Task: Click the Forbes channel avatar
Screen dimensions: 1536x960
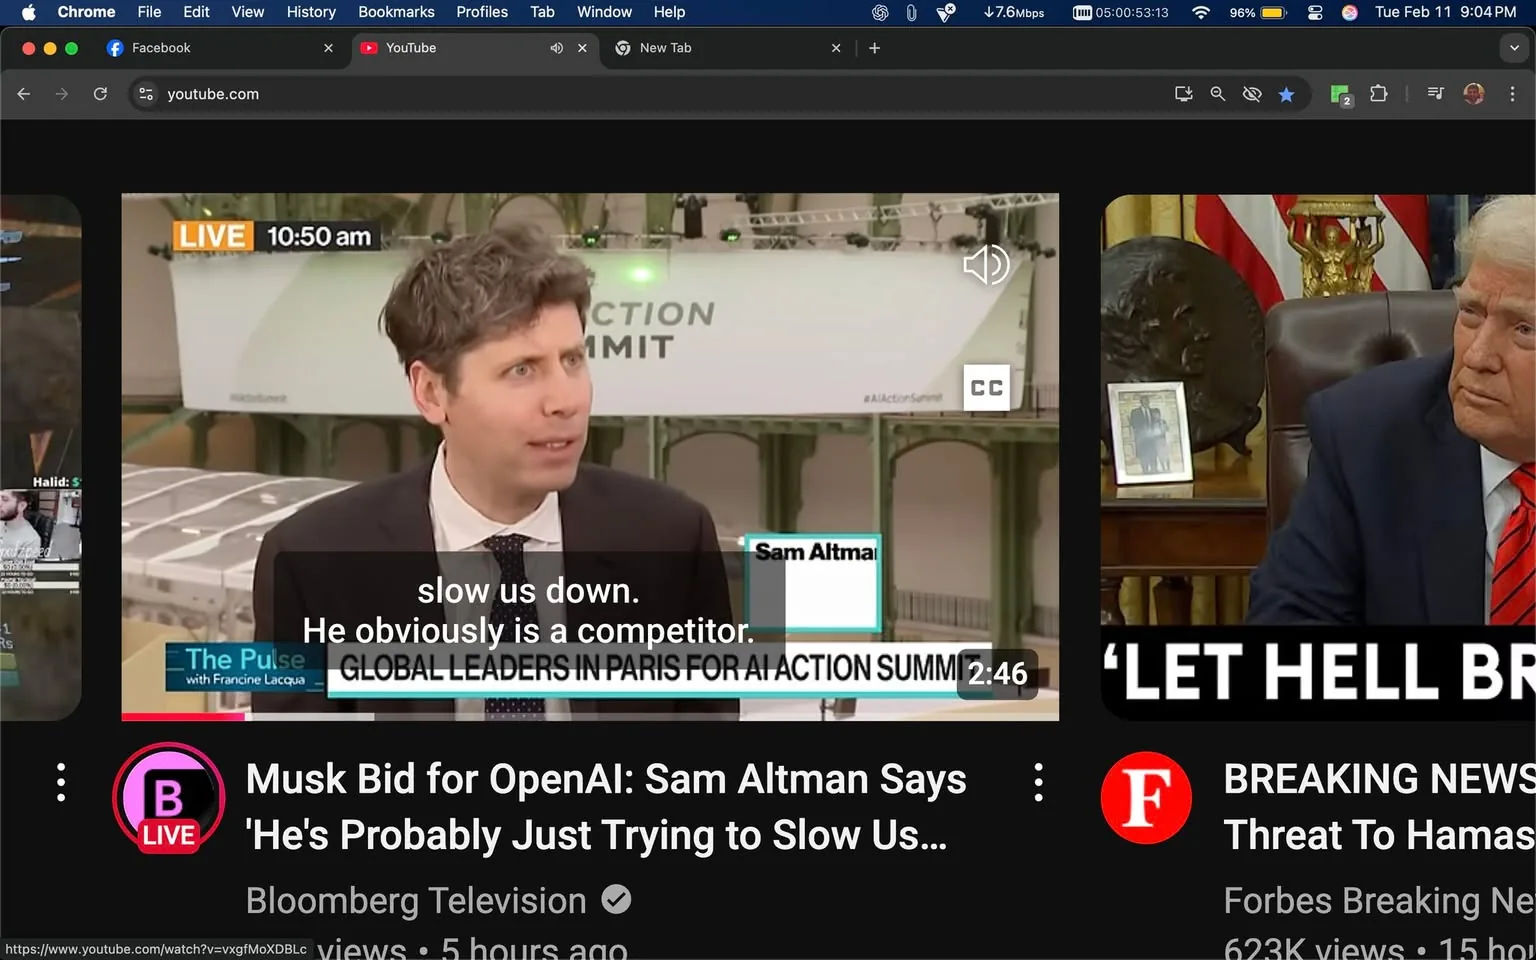Action: [x=1146, y=797]
